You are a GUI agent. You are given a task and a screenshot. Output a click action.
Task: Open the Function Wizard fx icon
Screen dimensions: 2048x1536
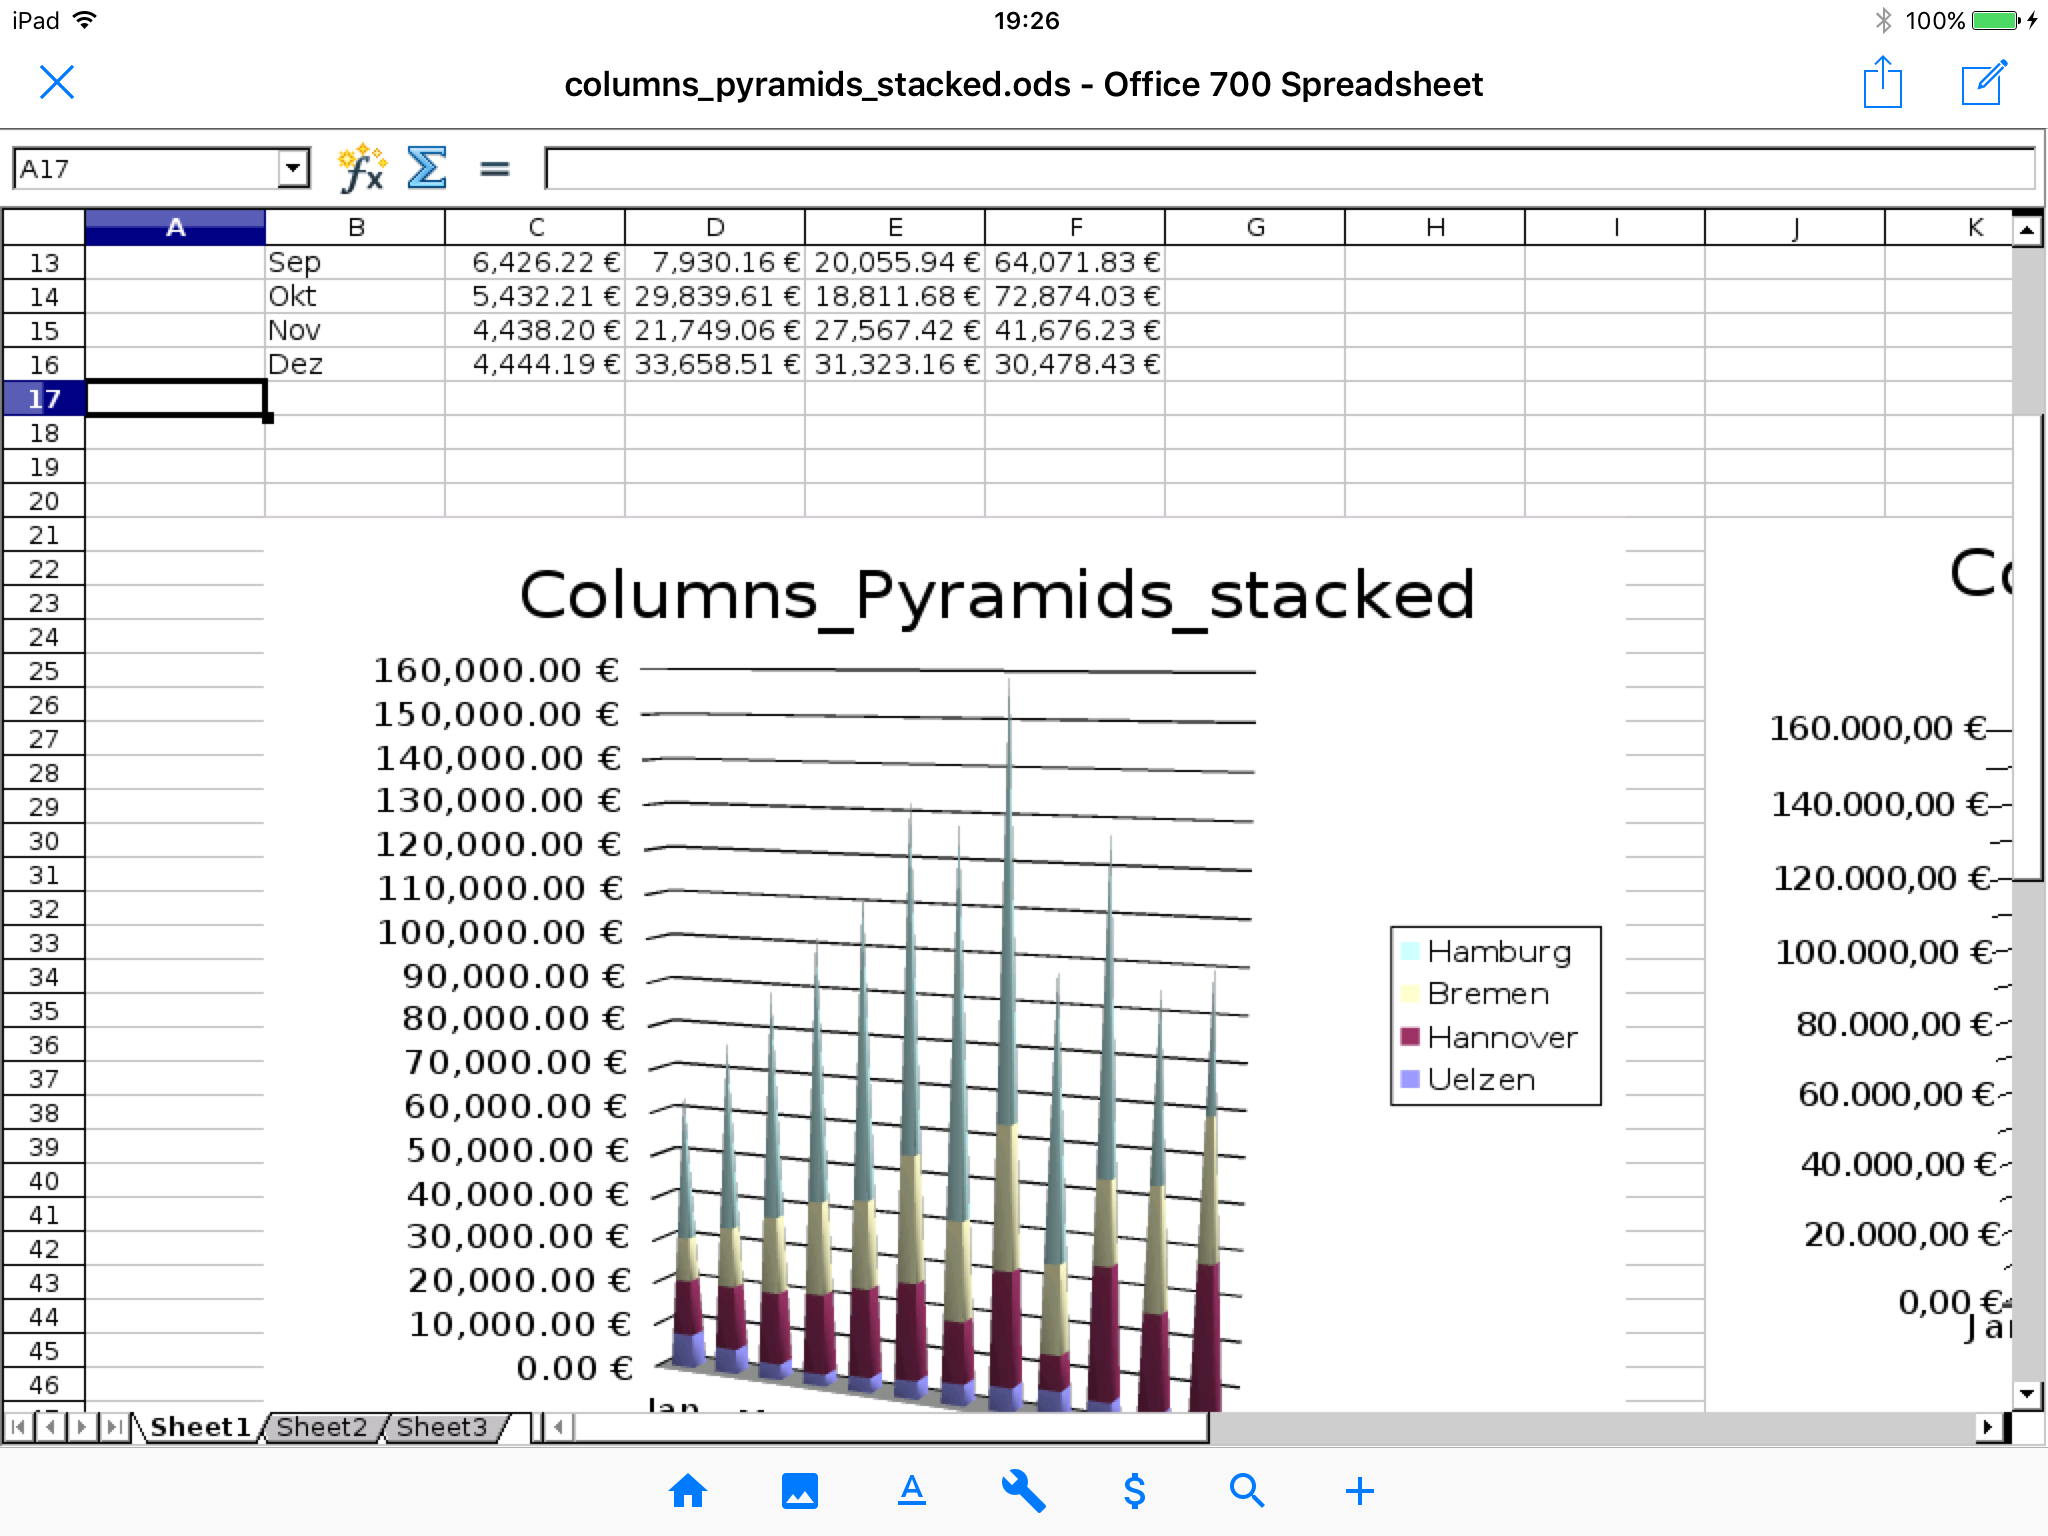[362, 168]
